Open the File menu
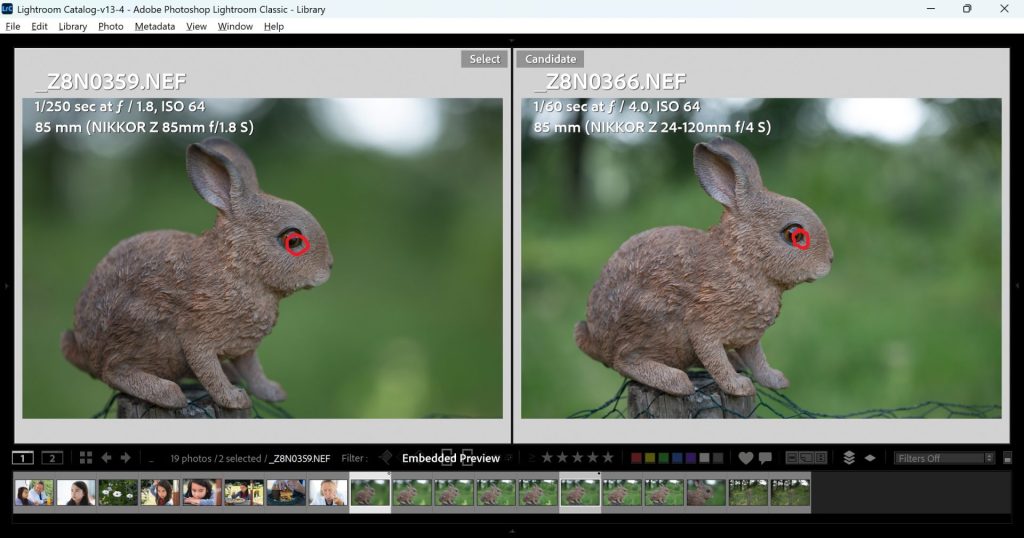1024x538 pixels. pos(12,26)
